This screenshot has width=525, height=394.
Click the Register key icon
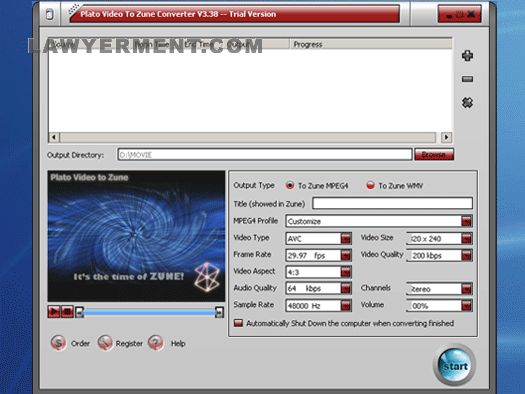coord(105,343)
